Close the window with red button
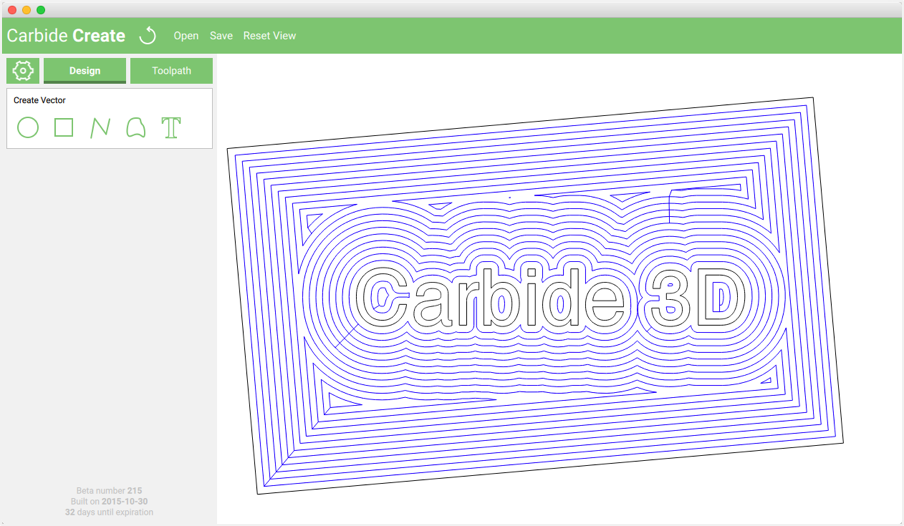This screenshot has height=526, width=904. point(12,10)
